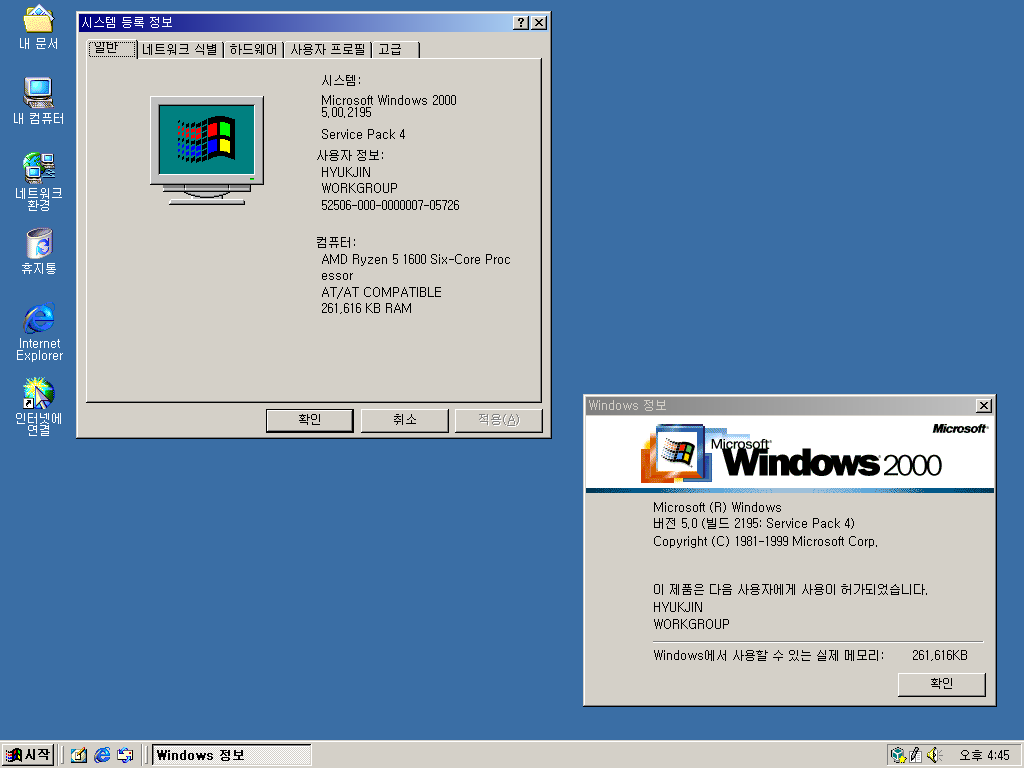Click the taskbar clock 오후 4:45
The width and height of the screenshot is (1024, 768).
click(984, 755)
